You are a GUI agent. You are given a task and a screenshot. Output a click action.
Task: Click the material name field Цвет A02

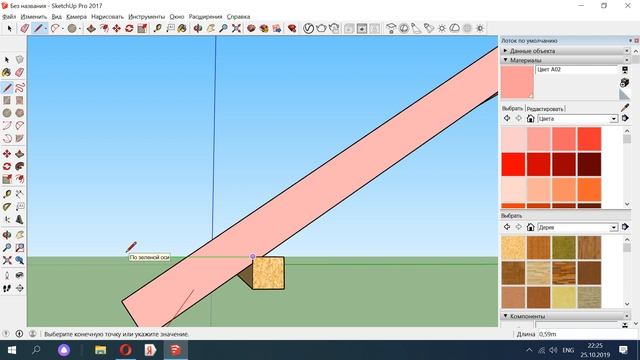point(577,70)
